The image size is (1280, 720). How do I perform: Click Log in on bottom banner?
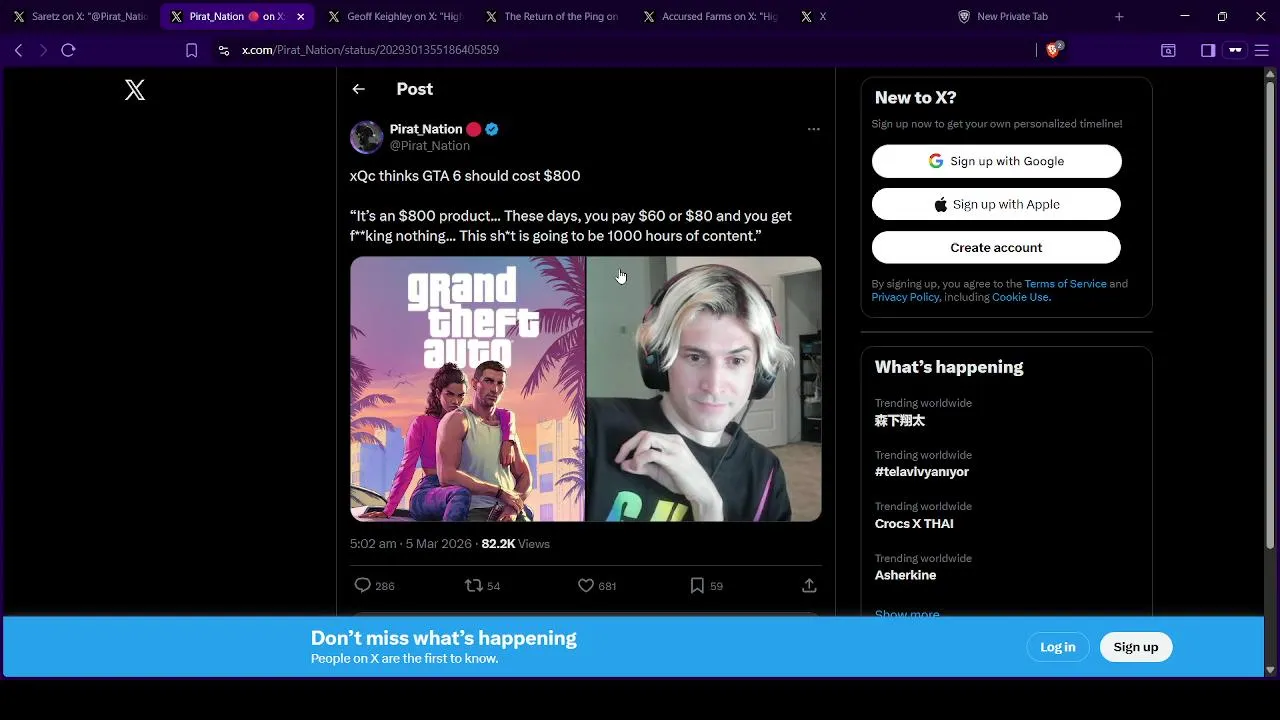click(1057, 647)
